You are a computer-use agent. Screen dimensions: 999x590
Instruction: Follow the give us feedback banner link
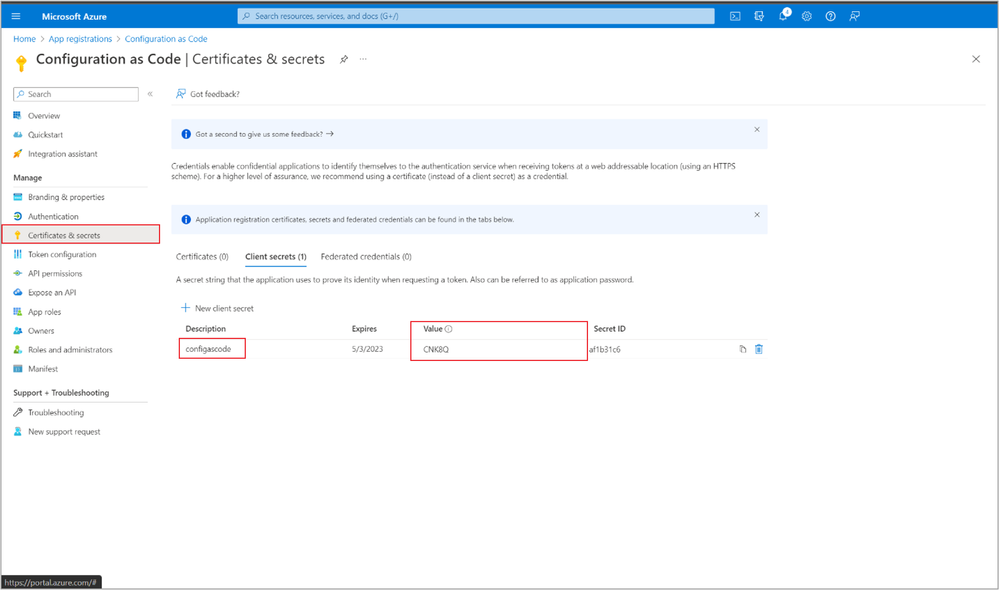coord(264,134)
